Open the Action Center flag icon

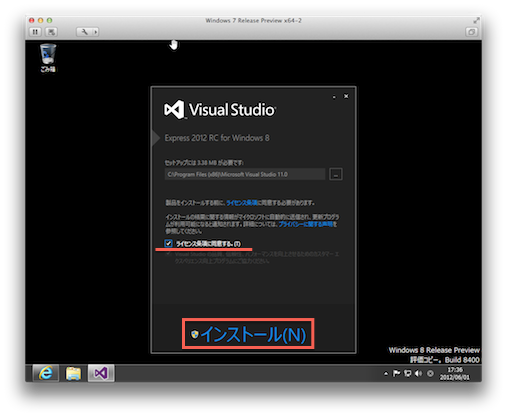[x=396, y=373]
